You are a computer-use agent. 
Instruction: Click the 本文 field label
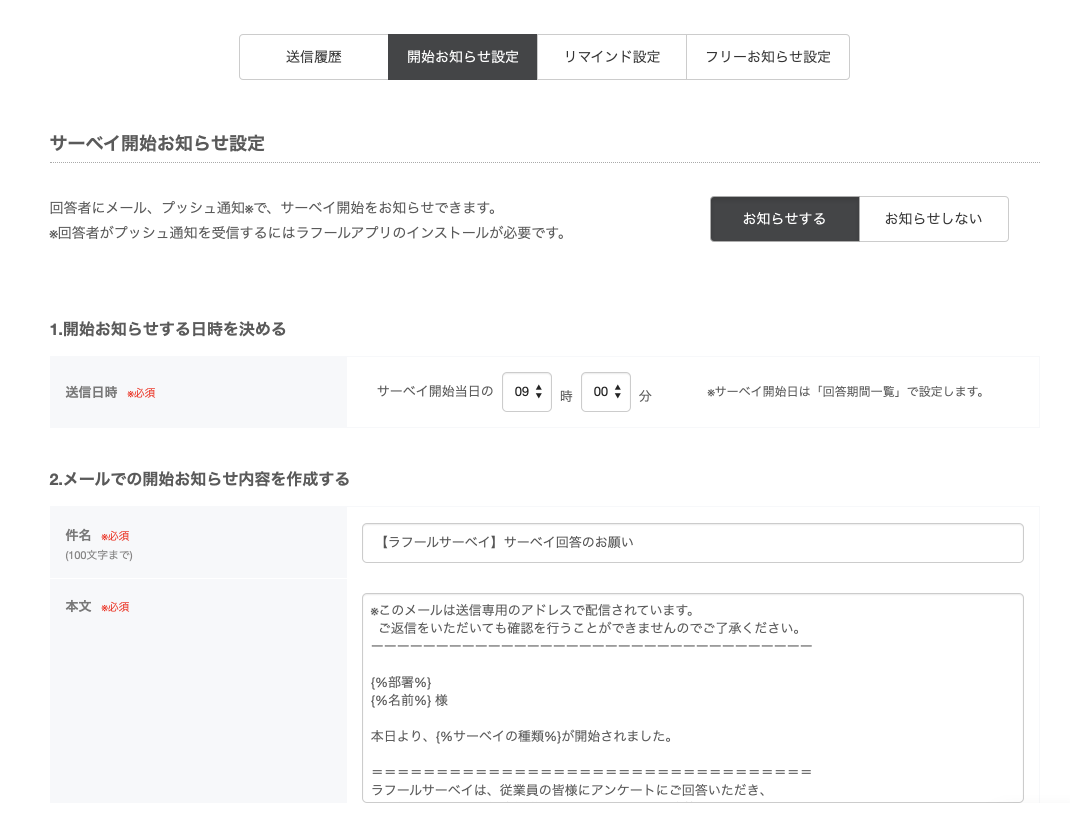pyautogui.click(x=78, y=606)
